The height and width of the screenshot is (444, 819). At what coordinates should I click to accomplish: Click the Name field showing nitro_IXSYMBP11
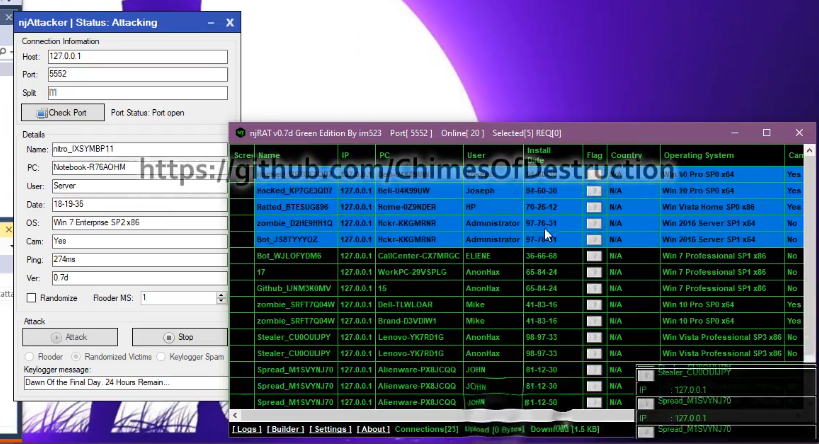coord(139,149)
